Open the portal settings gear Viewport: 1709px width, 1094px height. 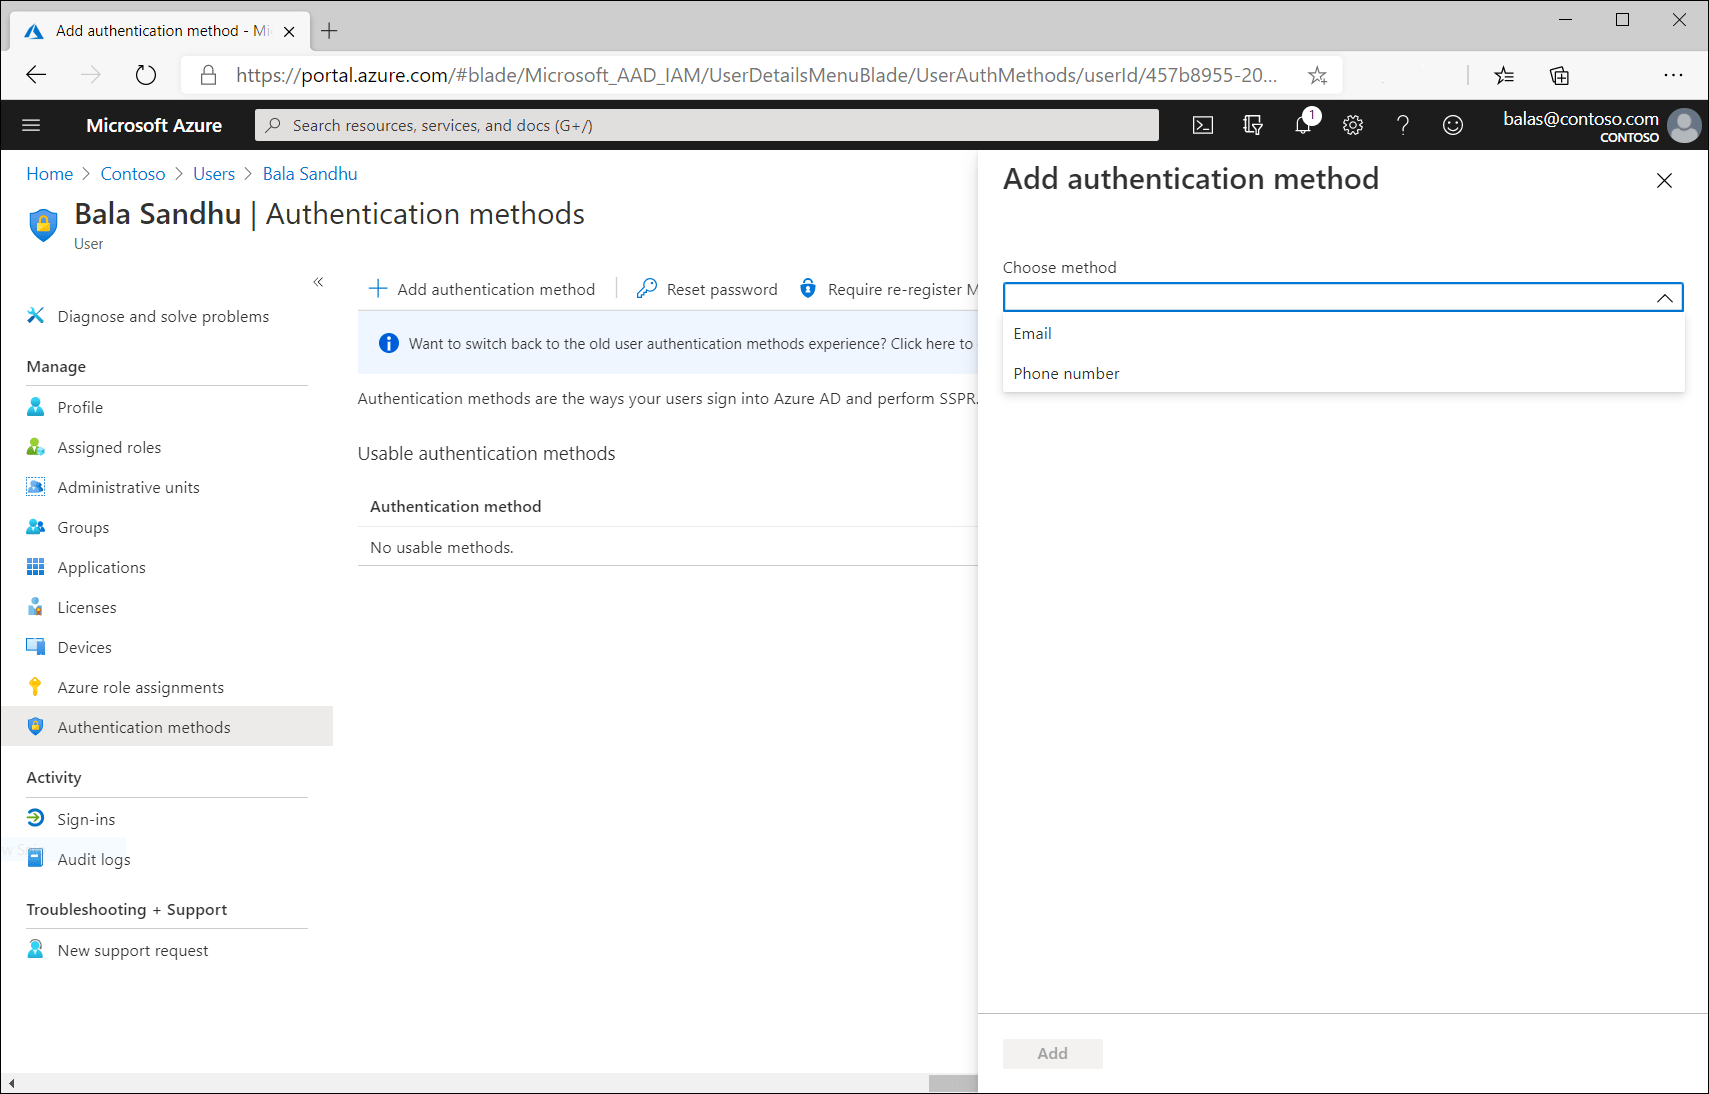[1353, 125]
